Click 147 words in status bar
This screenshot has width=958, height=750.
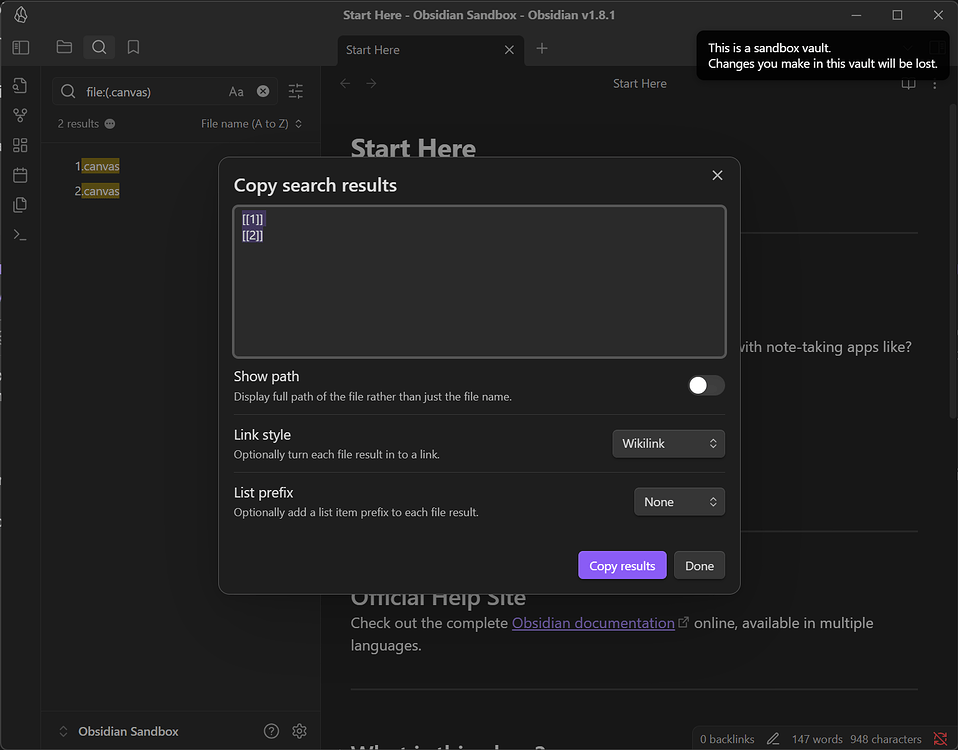tap(817, 739)
